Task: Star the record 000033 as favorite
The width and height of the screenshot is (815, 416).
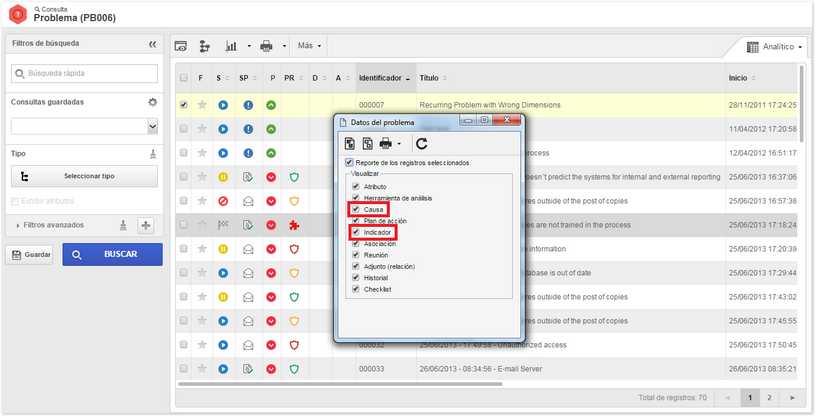Action: click(x=202, y=369)
